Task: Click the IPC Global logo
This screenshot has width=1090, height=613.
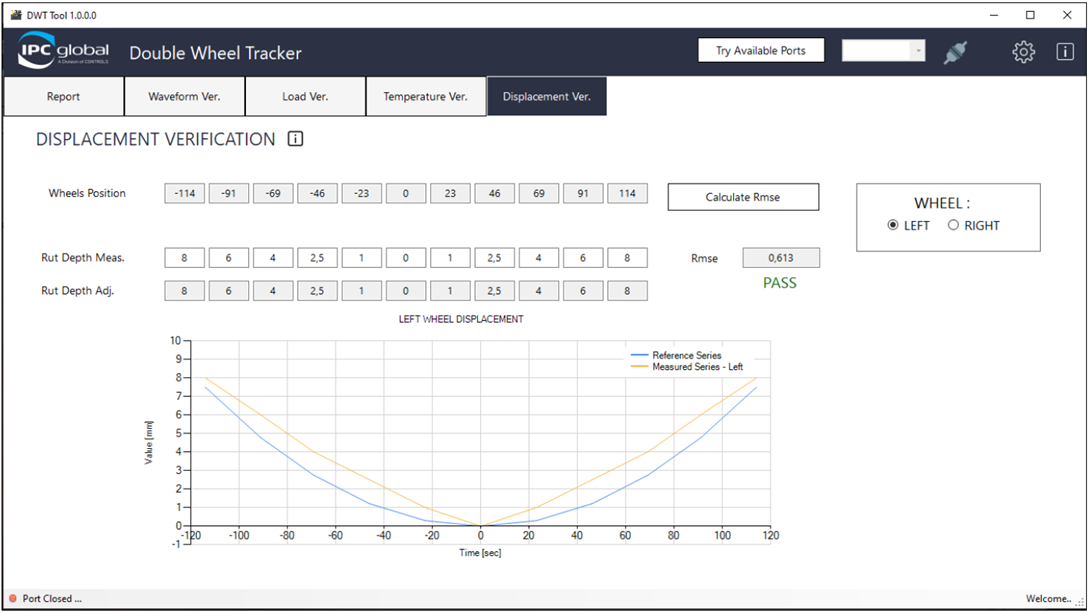Action: point(63,52)
